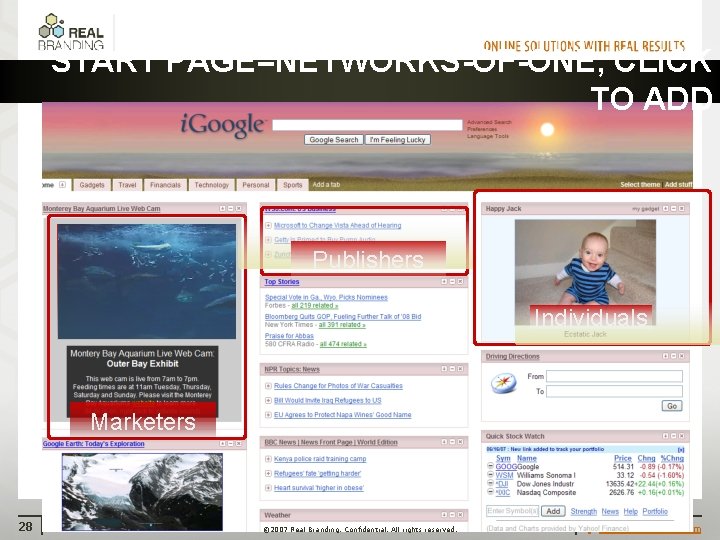Screen dimensions: 720x540
Task: Select the Technology tab
Action: (x=211, y=185)
